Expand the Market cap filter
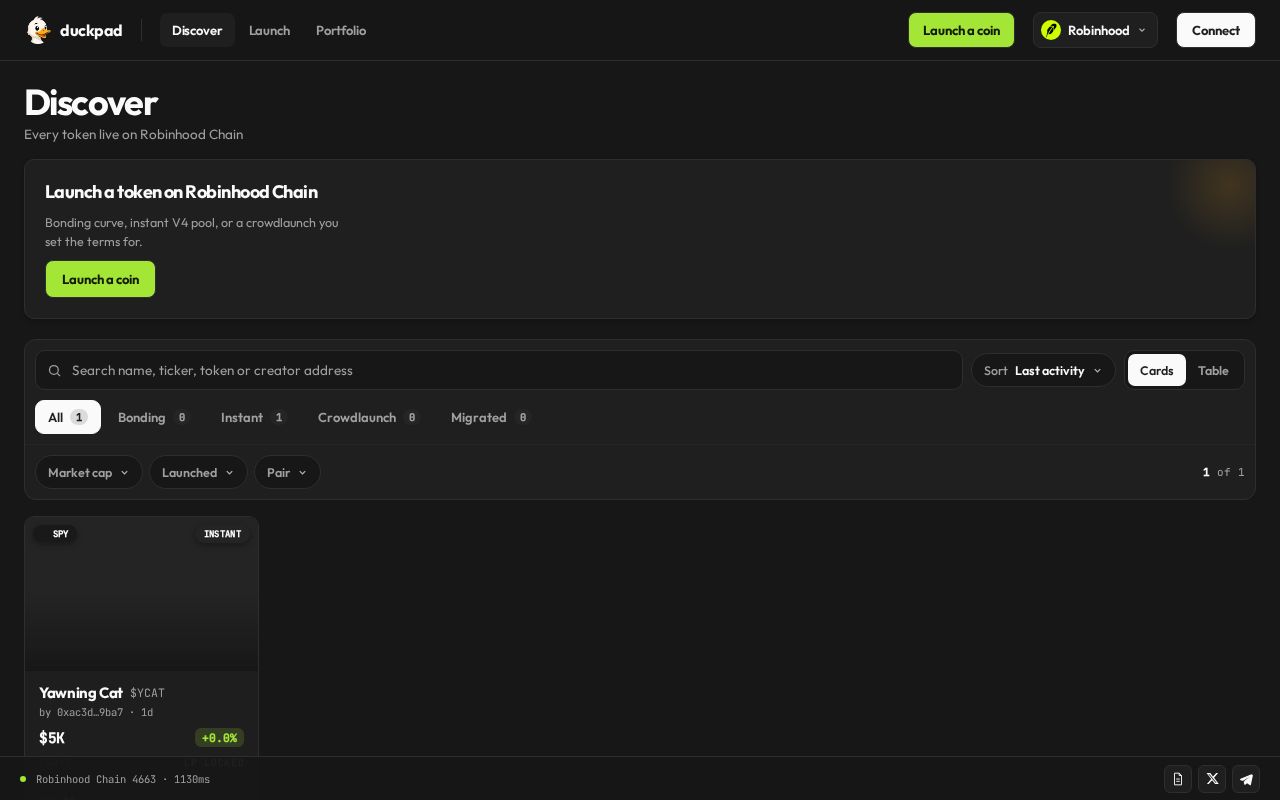1280x800 pixels. [x=89, y=472]
